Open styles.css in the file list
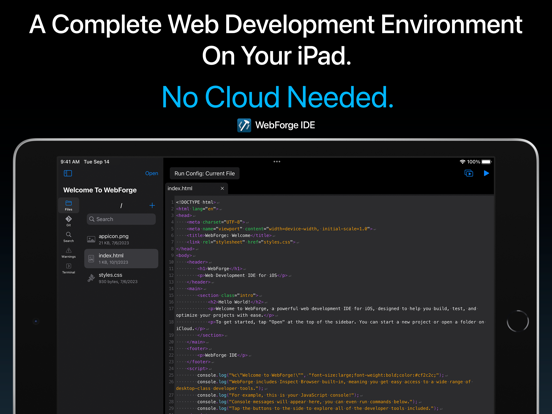The width and height of the screenshot is (552, 414). (121, 278)
